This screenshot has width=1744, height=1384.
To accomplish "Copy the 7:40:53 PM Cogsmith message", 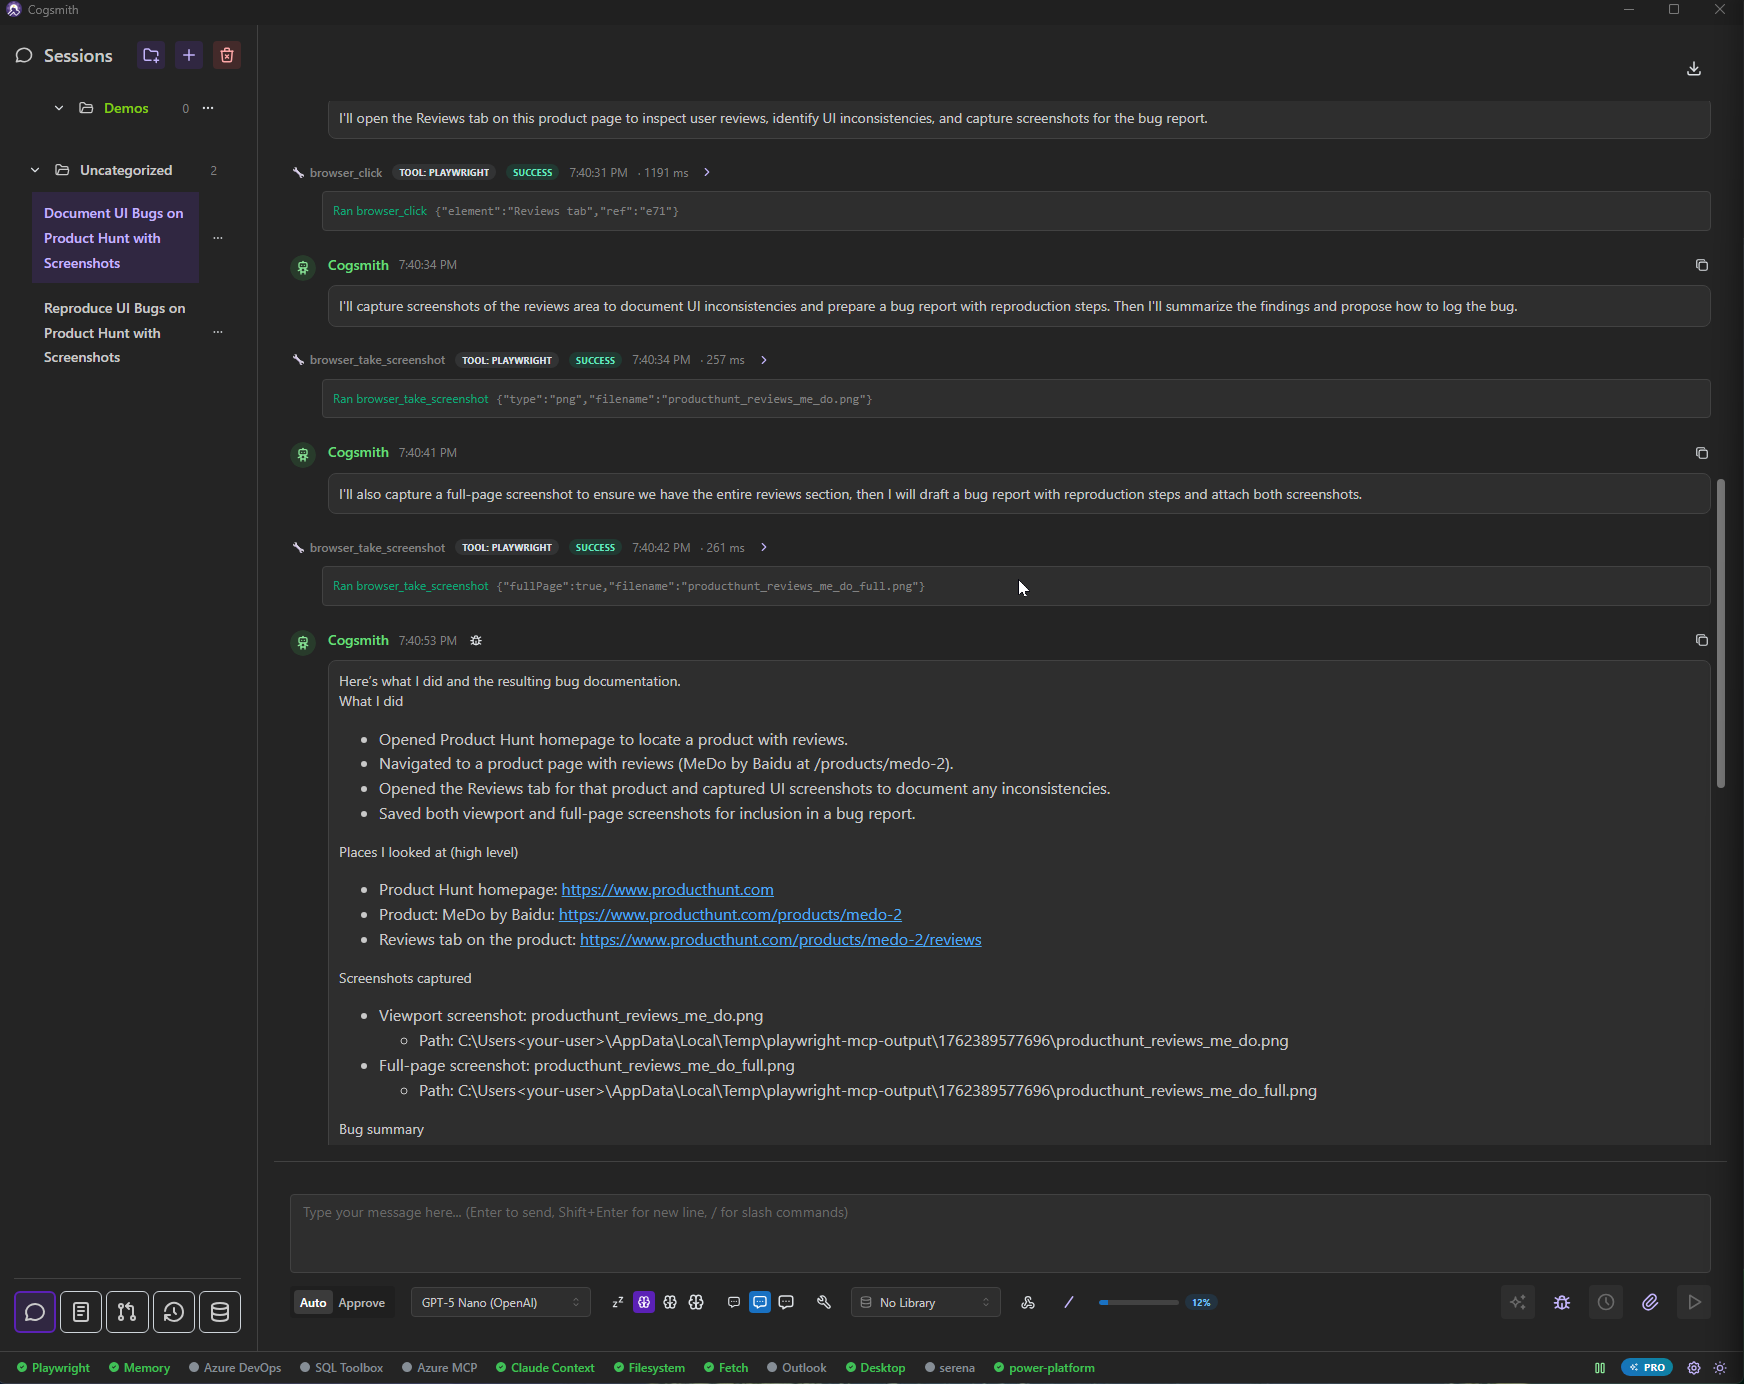I will [1701, 640].
